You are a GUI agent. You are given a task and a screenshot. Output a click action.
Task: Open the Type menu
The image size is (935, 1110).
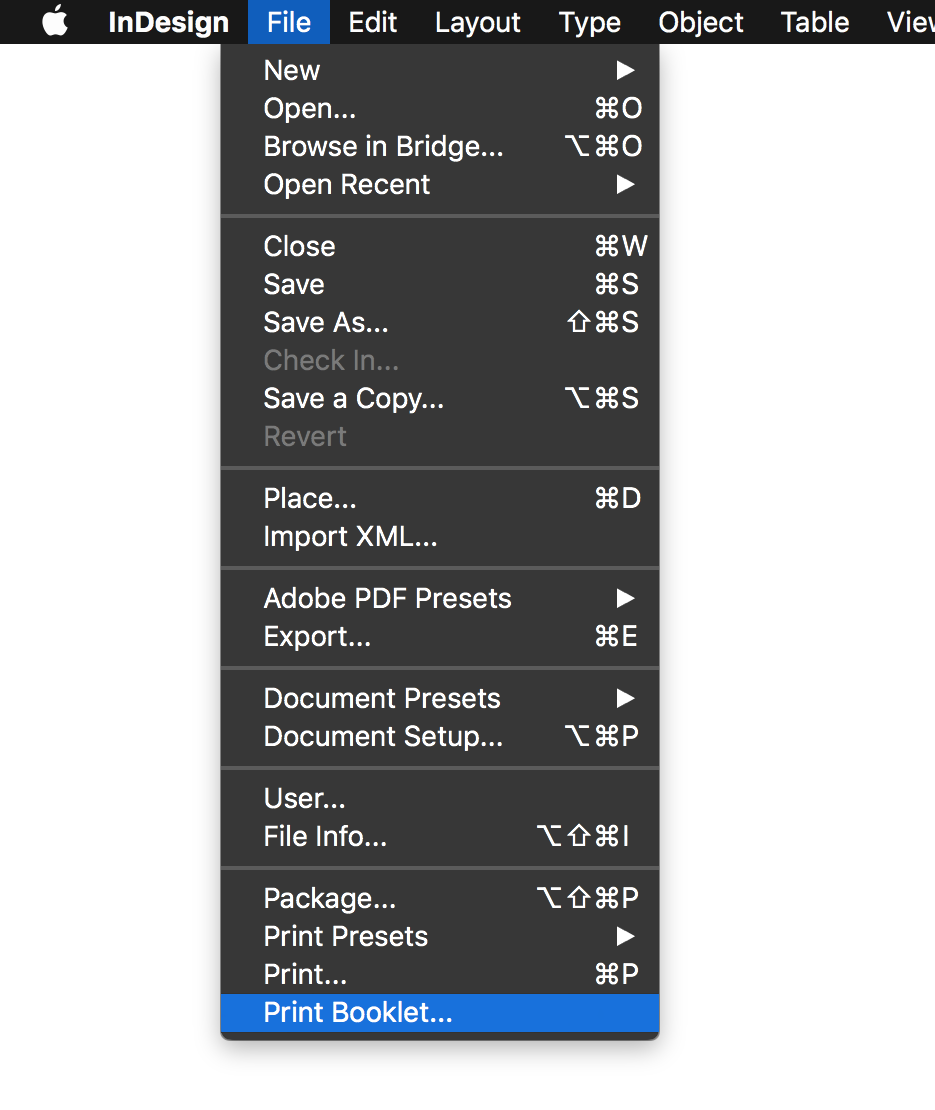point(590,22)
